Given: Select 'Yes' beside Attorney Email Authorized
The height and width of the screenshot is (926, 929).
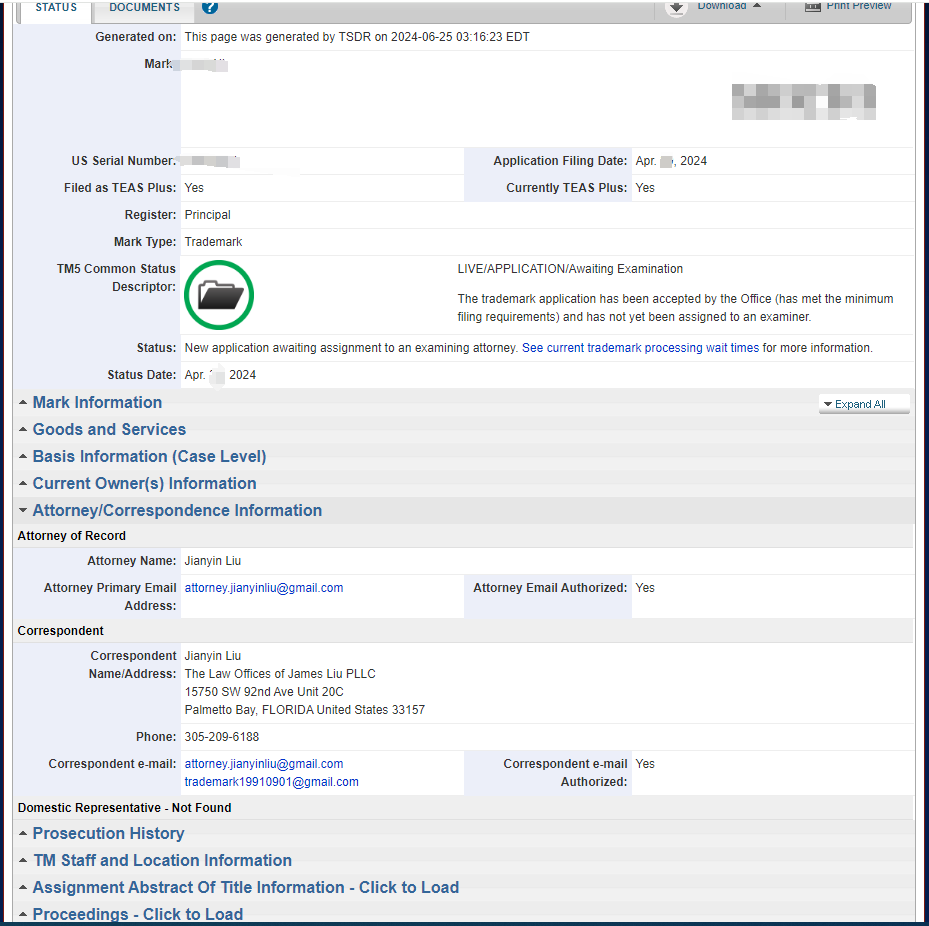Looking at the screenshot, I should 645,588.
